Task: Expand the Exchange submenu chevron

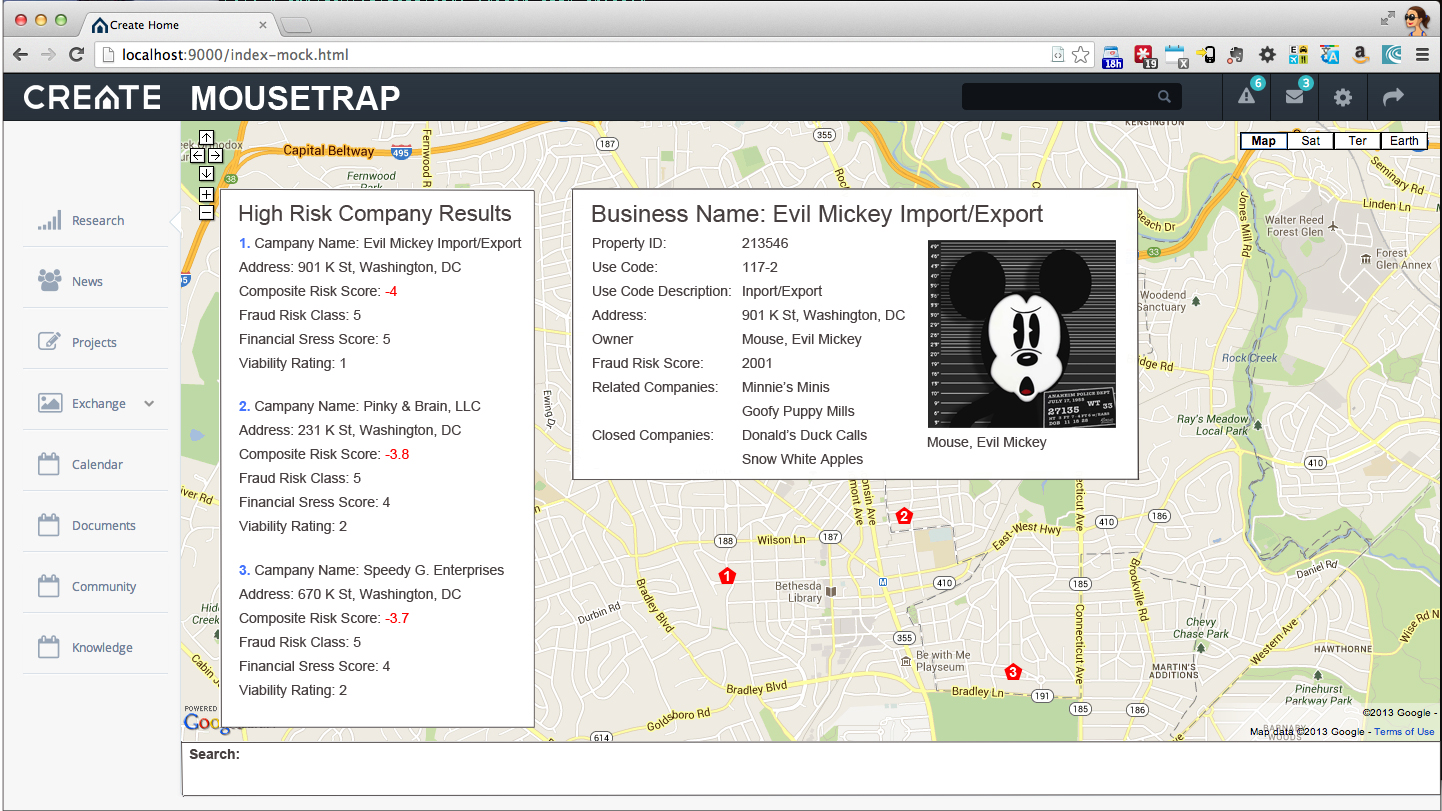Action: [x=149, y=404]
